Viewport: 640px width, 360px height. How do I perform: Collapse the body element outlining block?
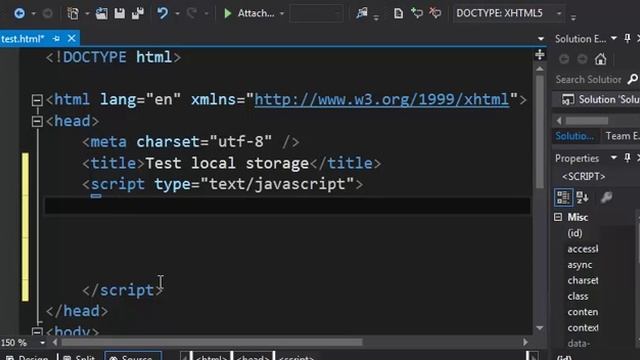(x=37, y=332)
